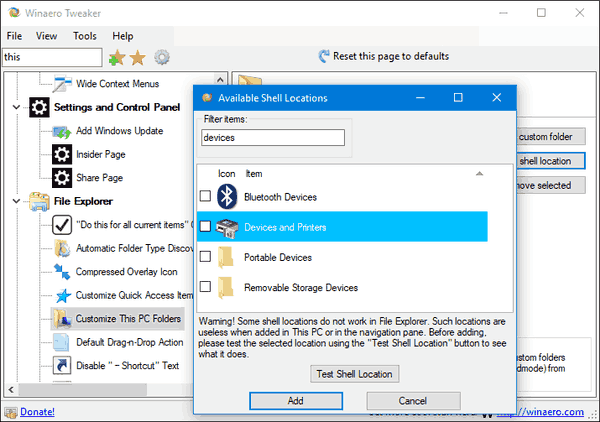Image resolution: width=600 pixels, height=422 pixels.
Task: Open the View menu
Action: tap(46, 36)
